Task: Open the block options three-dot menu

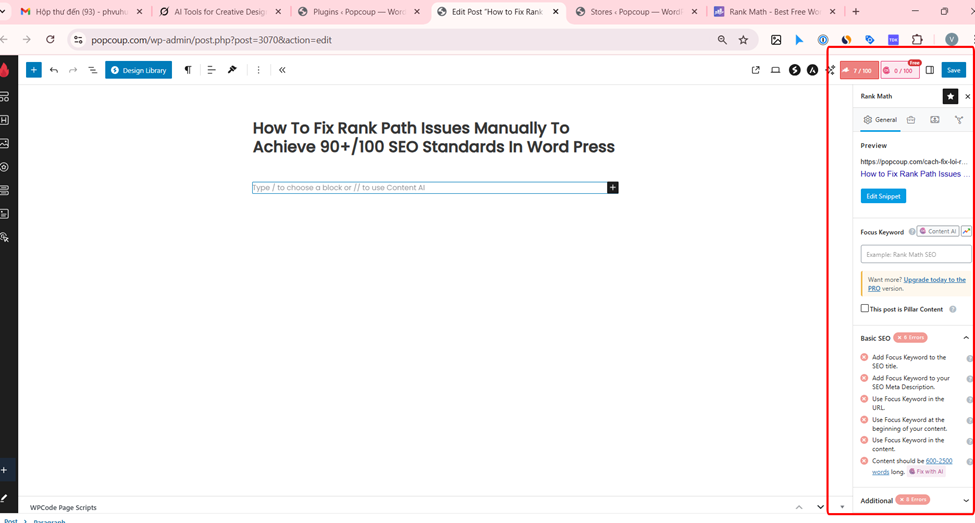Action: [x=259, y=70]
